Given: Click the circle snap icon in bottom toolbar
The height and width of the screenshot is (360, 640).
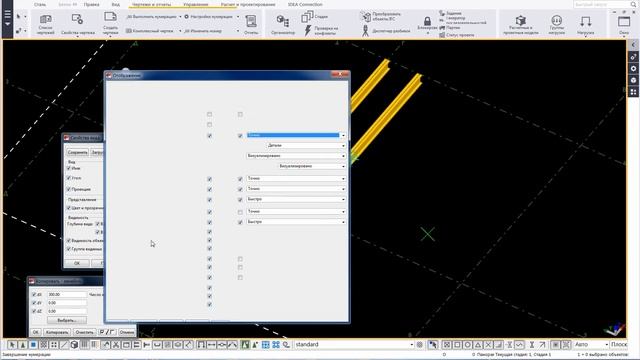Looking at the screenshot, I should click(467, 345).
